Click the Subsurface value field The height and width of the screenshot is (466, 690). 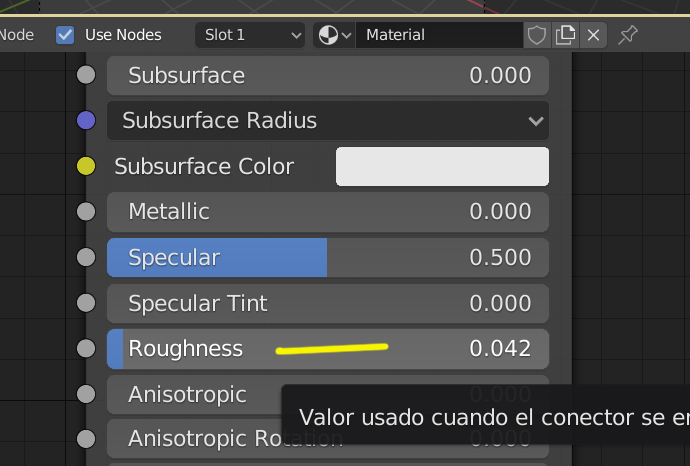pyautogui.click(x=328, y=75)
